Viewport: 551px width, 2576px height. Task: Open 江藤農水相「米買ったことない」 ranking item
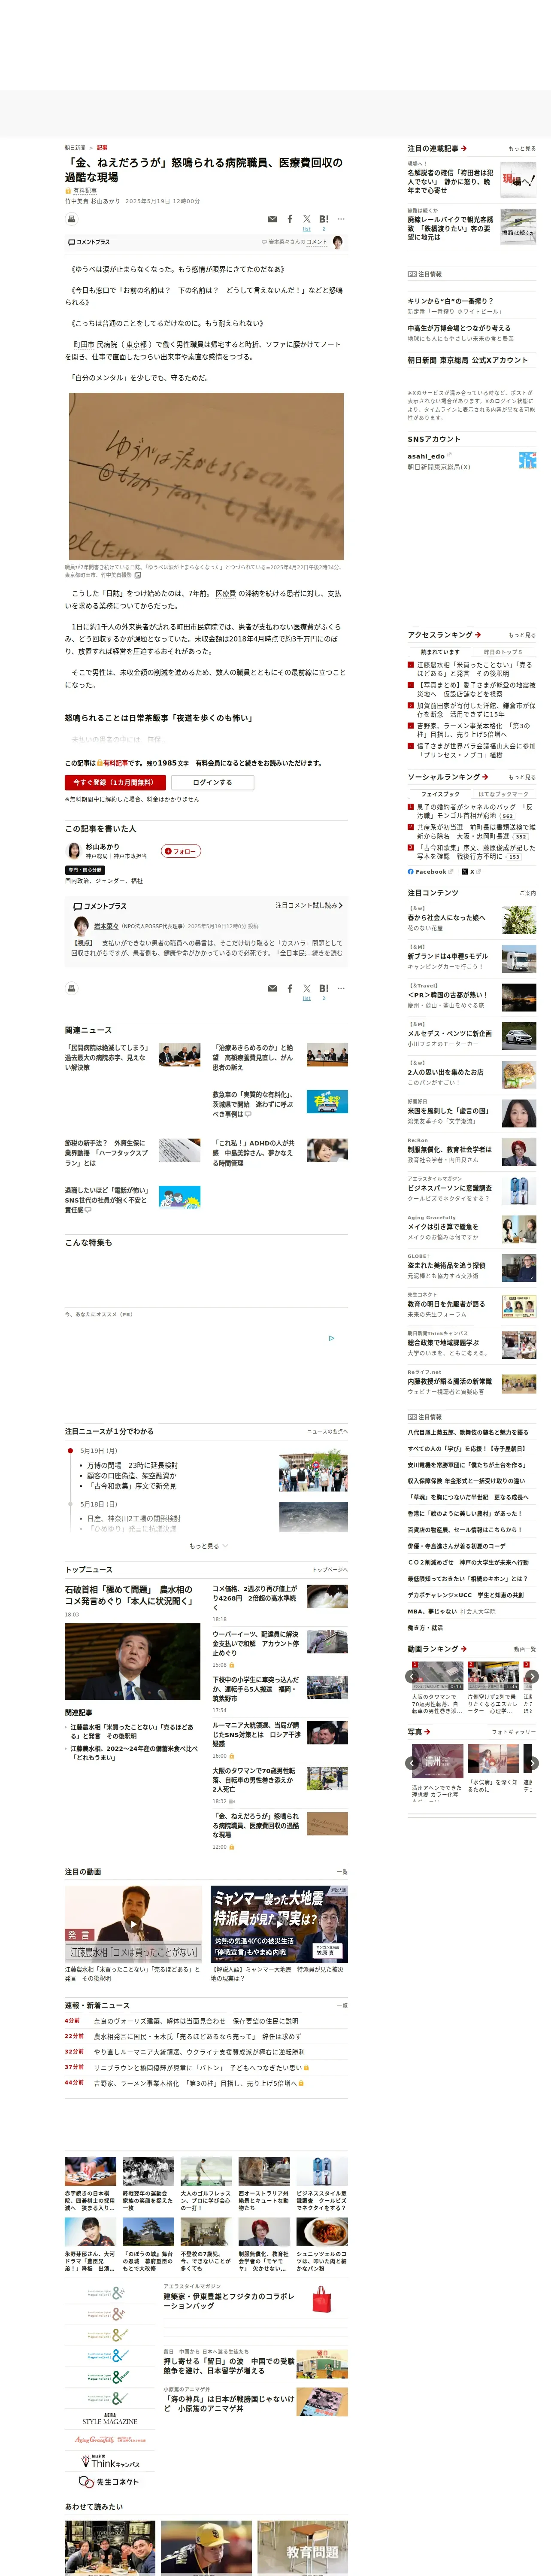point(476,669)
